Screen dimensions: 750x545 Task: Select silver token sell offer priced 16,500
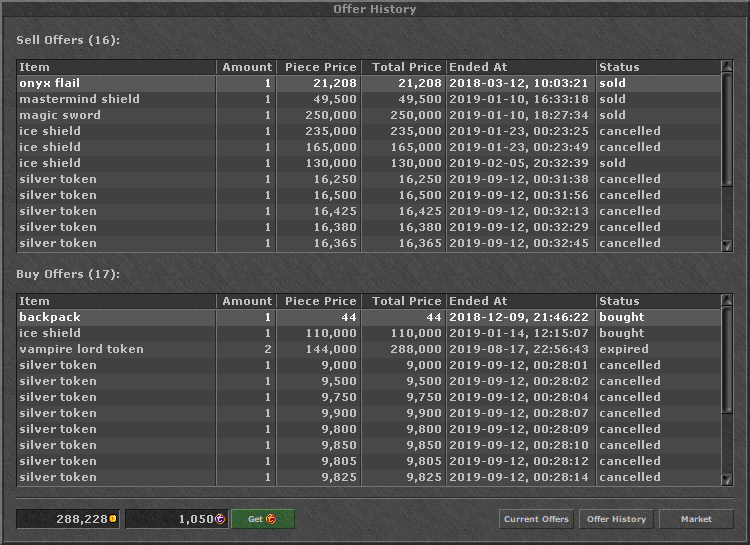(x=369, y=195)
